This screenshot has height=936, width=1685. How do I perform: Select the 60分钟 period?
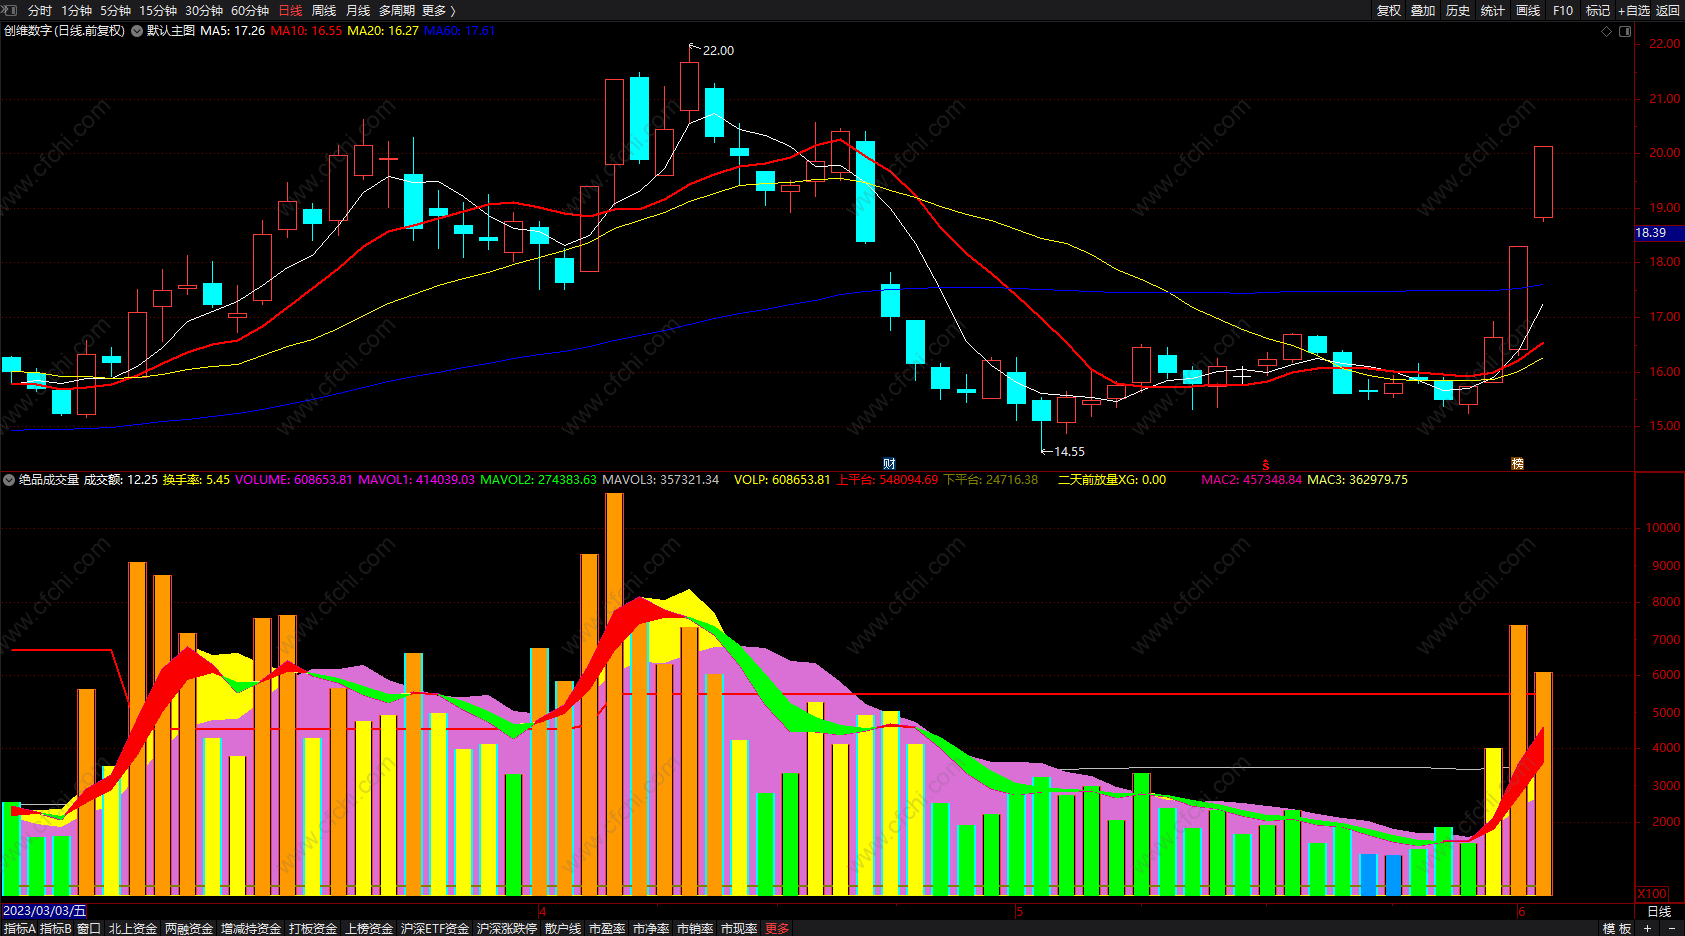pyautogui.click(x=250, y=10)
